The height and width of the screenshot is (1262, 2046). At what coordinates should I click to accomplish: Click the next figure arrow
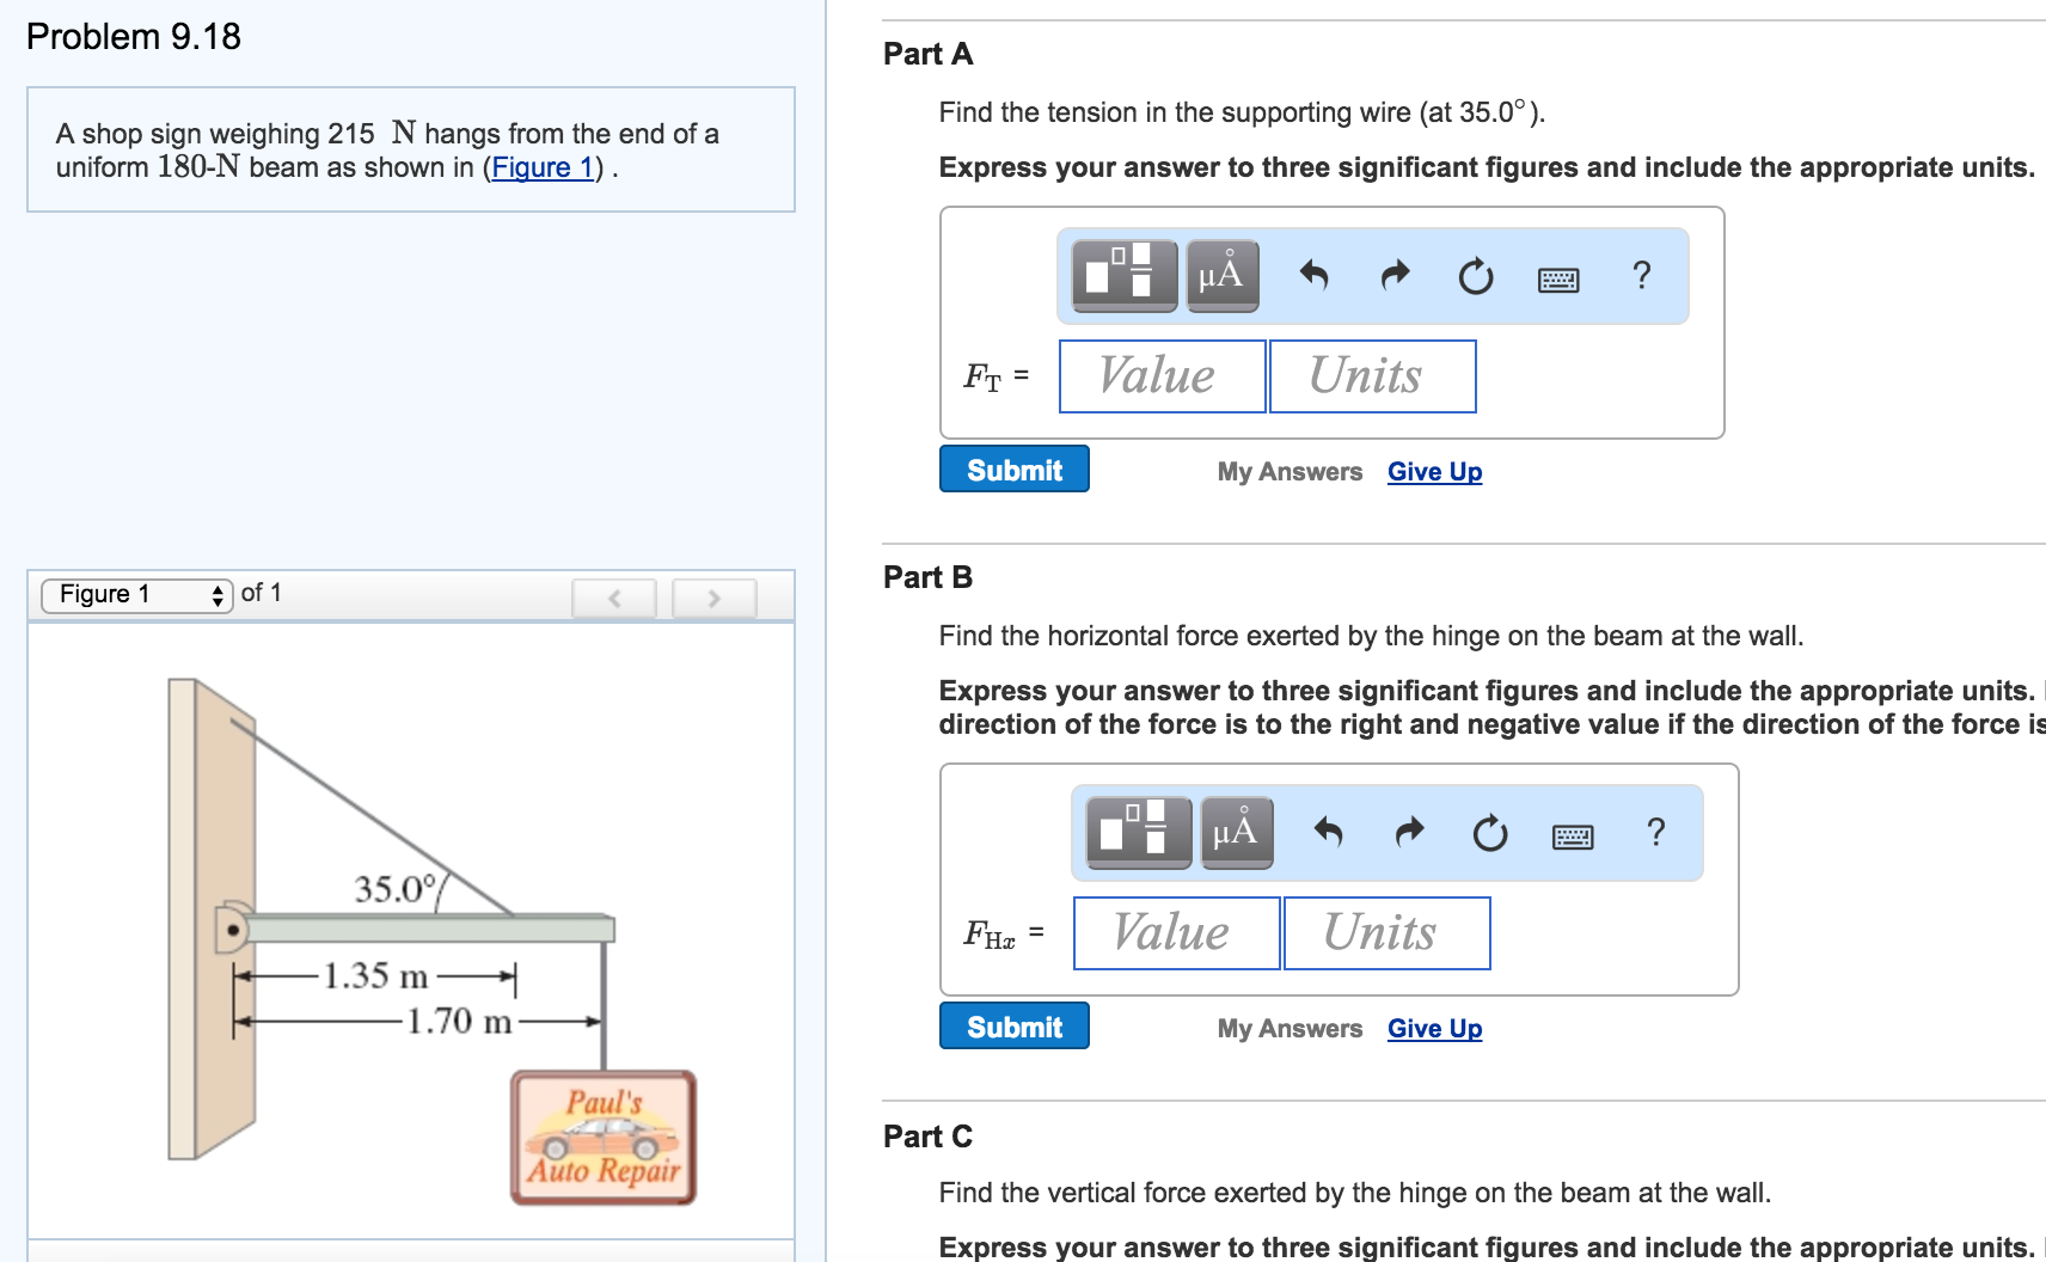[x=714, y=598]
